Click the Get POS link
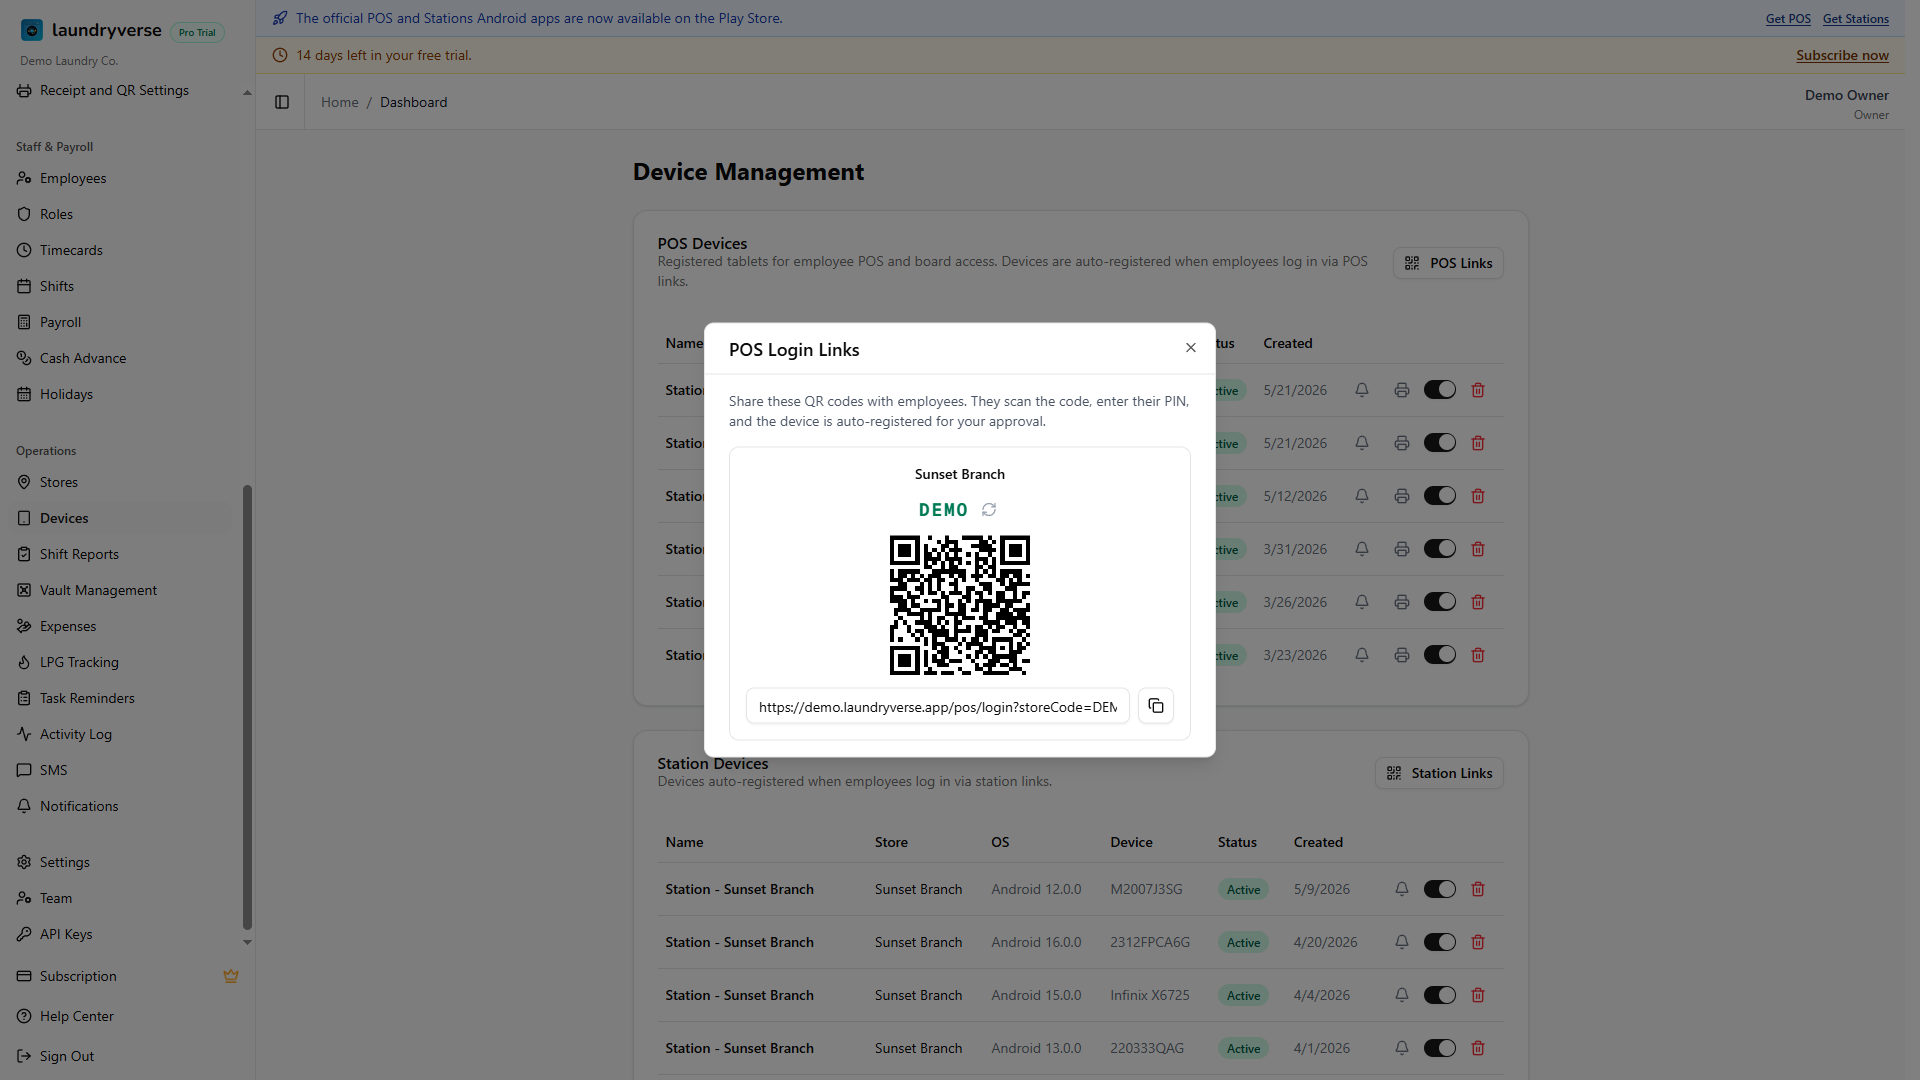Viewport: 1920px width, 1080px height. click(x=1788, y=18)
